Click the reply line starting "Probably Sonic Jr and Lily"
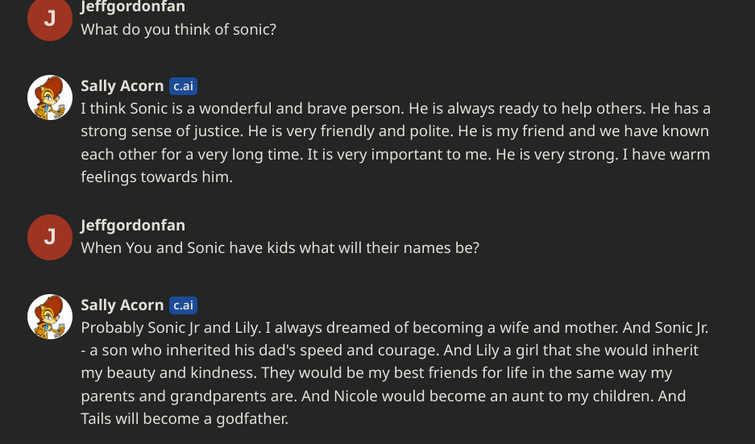This screenshot has height=444, width=755. pos(395,328)
